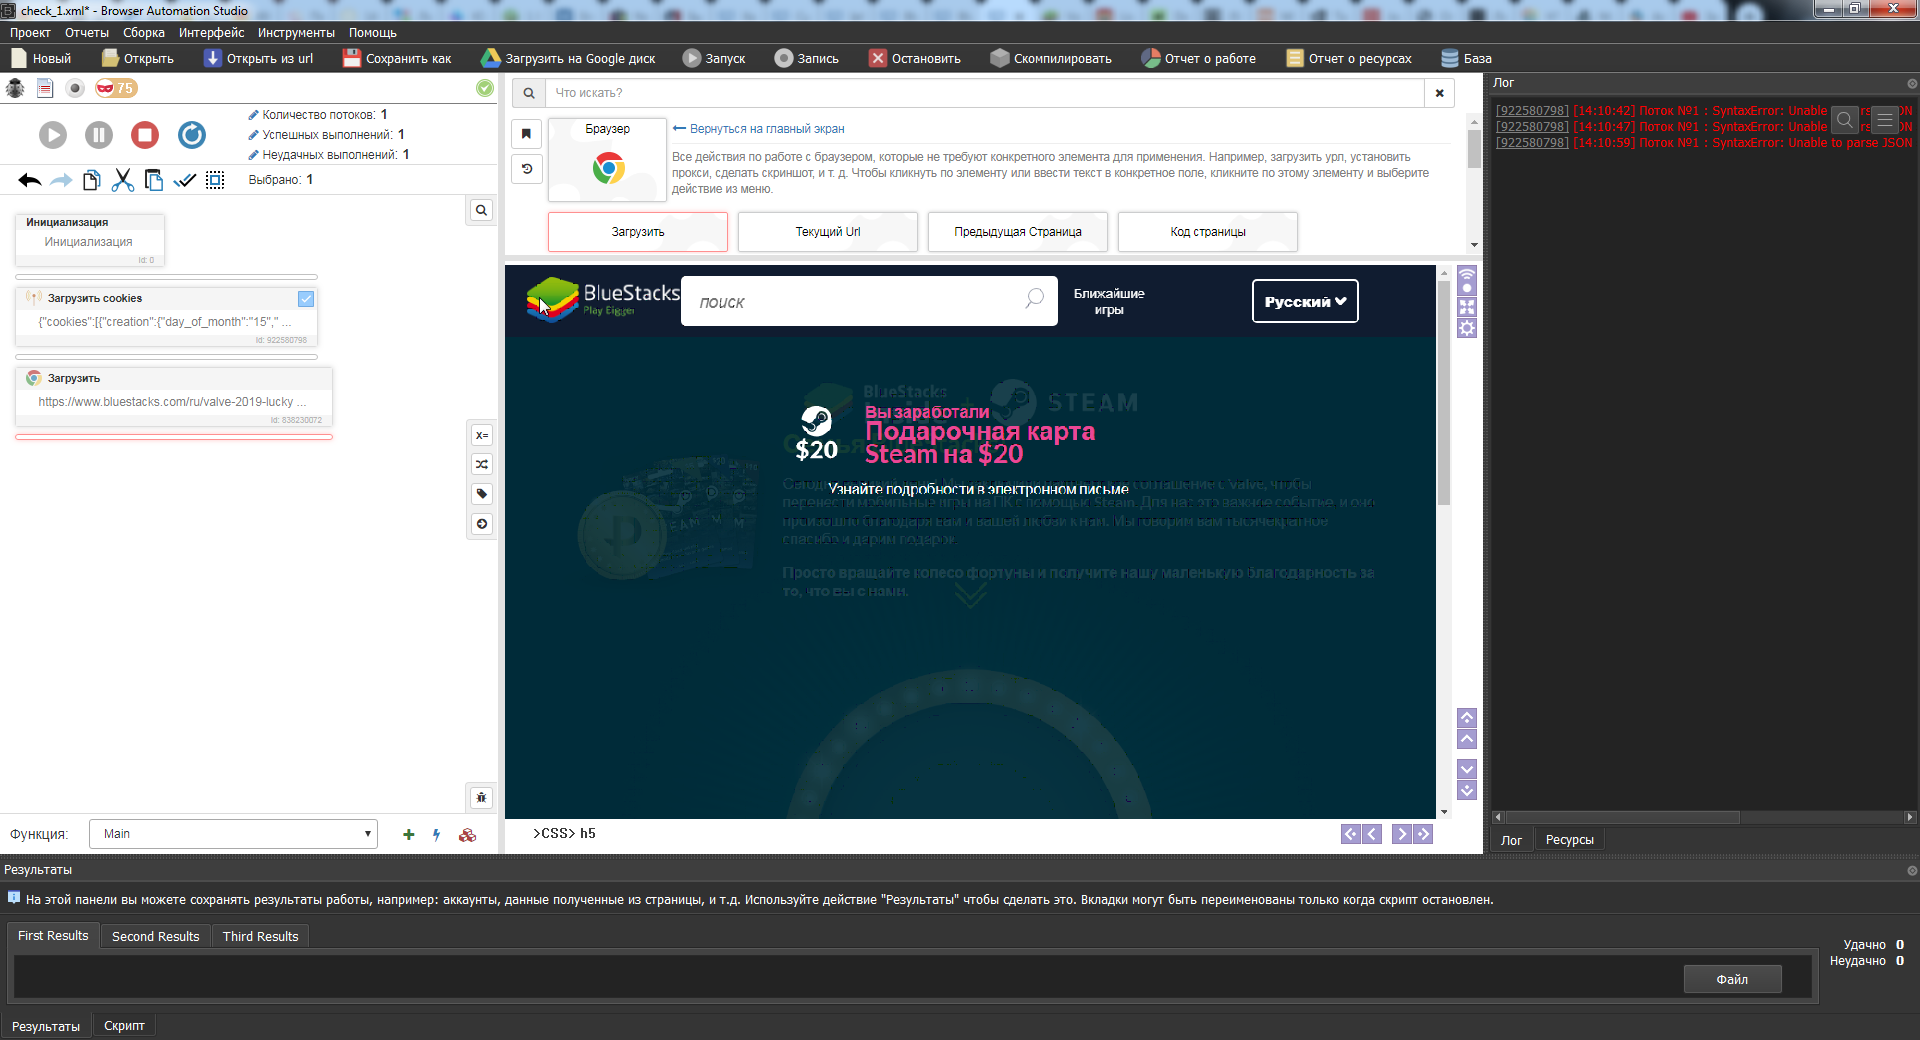
Task: Pause script execution with the pause button
Action: click(x=99, y=135)
